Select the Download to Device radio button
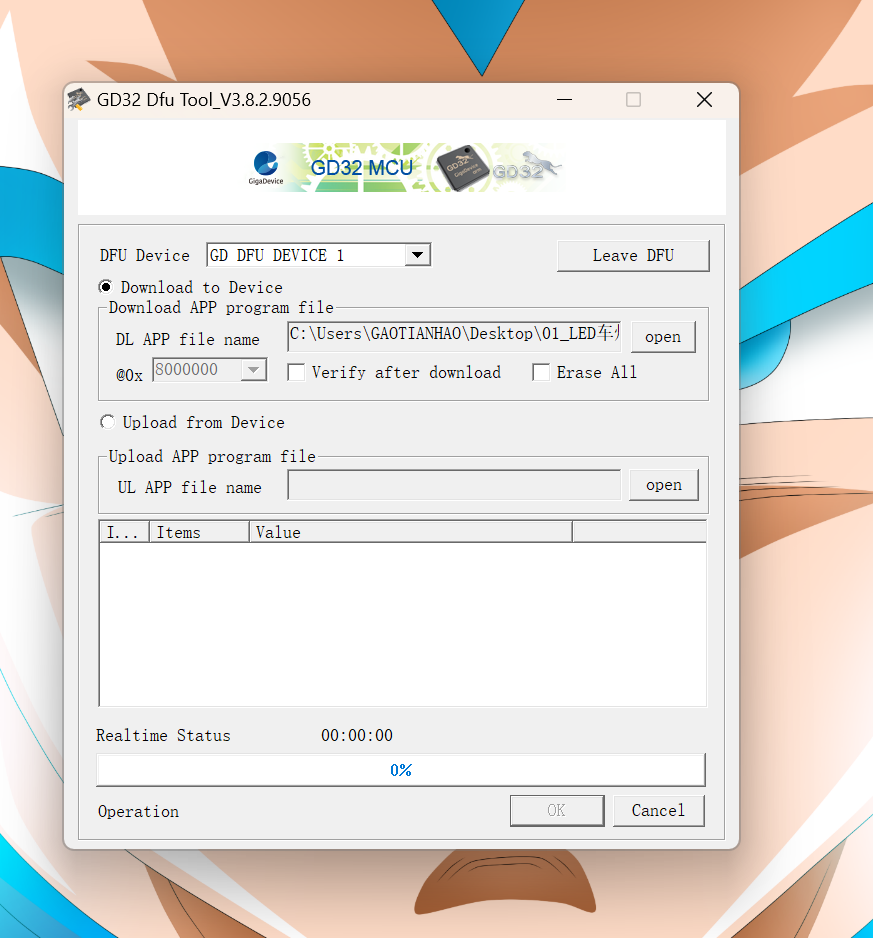 [x=106, y=287]
